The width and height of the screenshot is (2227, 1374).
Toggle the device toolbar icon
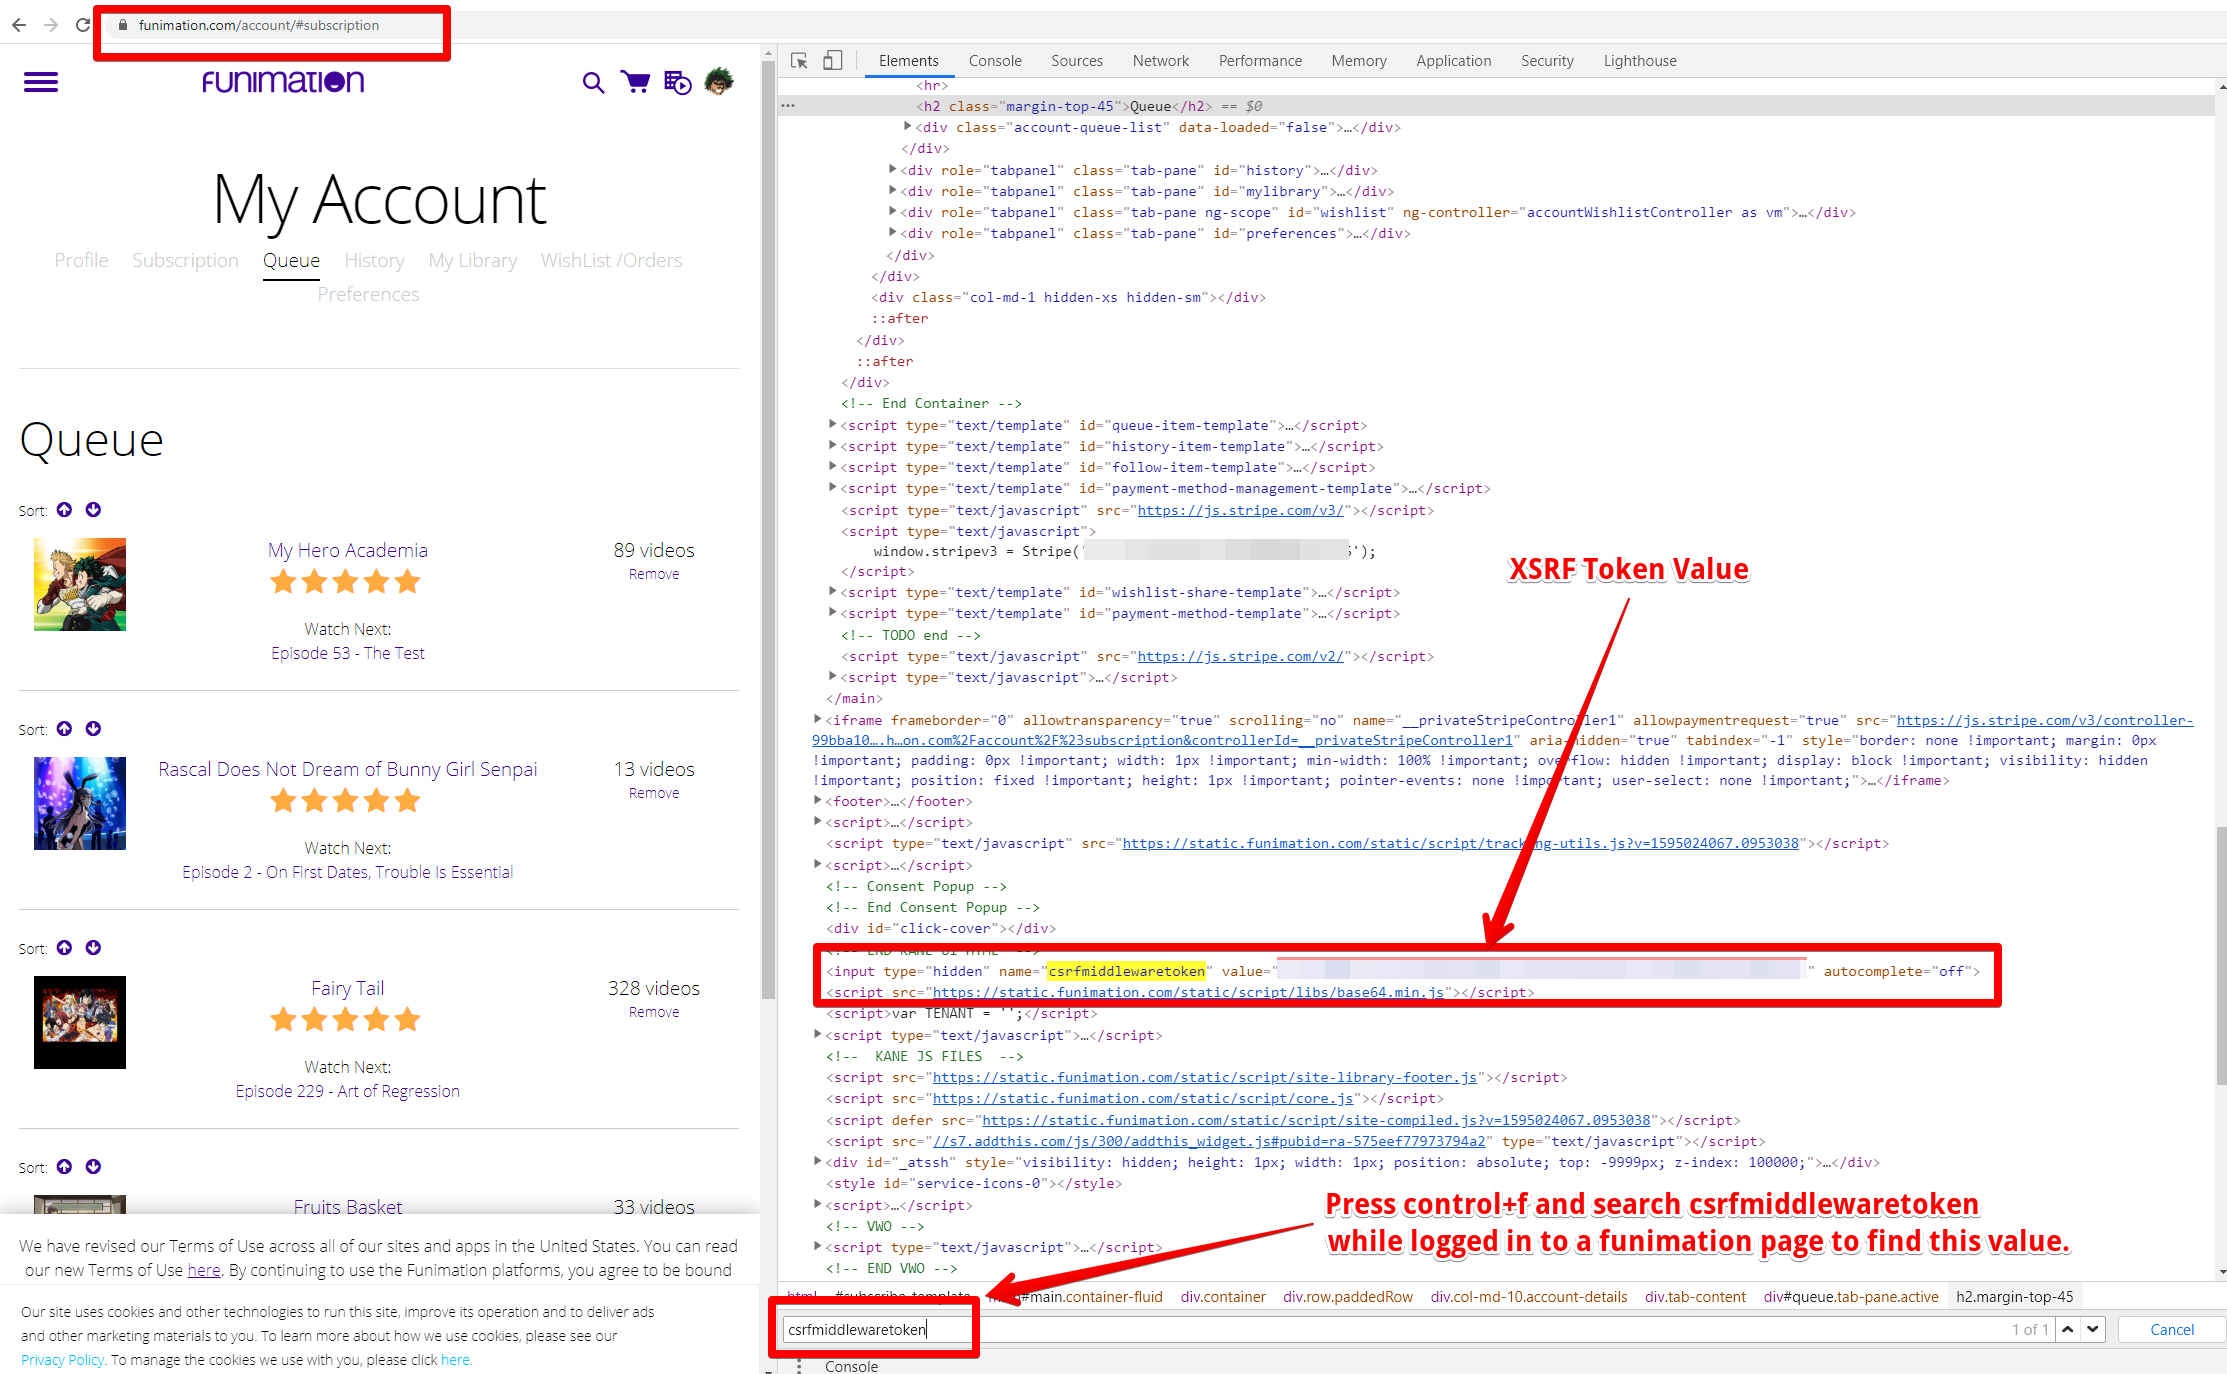[x=833, y=61]
